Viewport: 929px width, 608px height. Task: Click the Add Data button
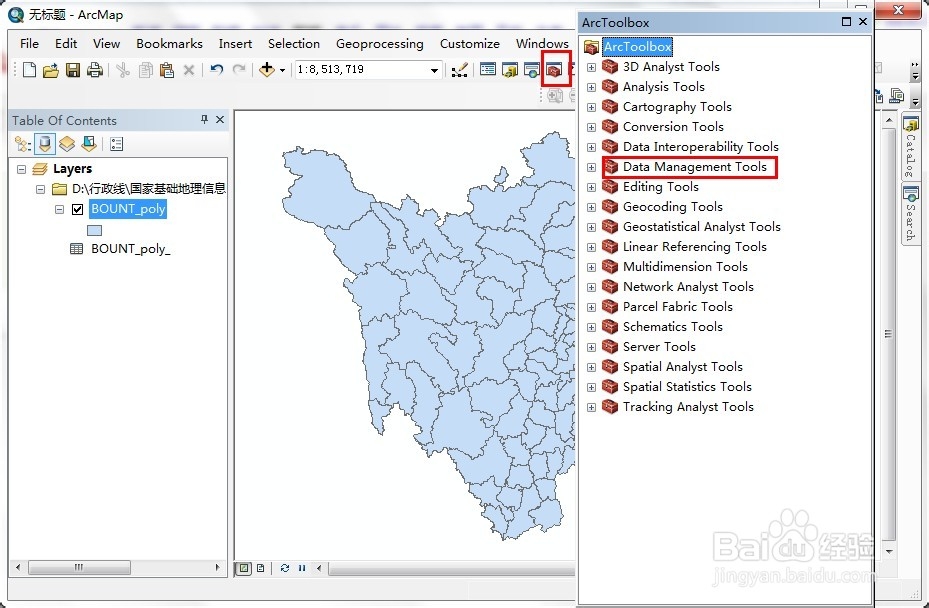click(x=267, y=69)
